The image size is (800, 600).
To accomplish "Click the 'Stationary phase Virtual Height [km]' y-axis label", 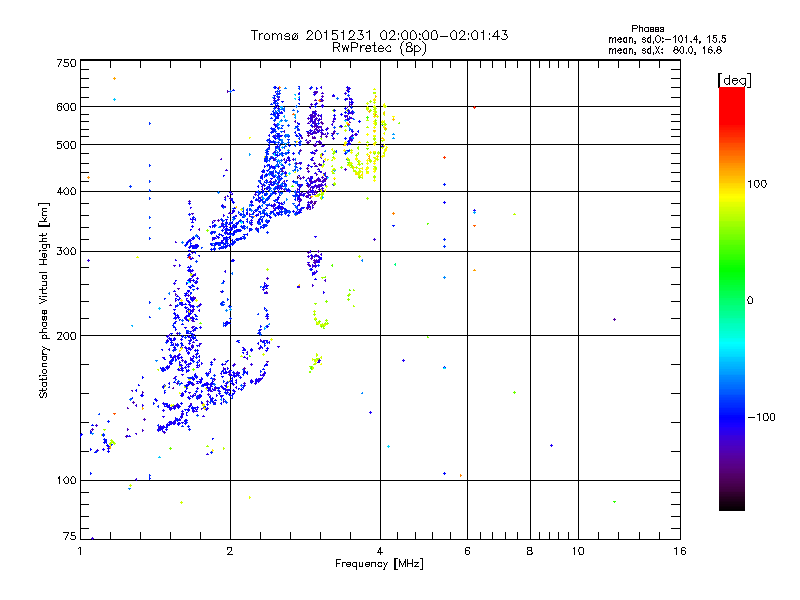I will [x=43, y=300].
